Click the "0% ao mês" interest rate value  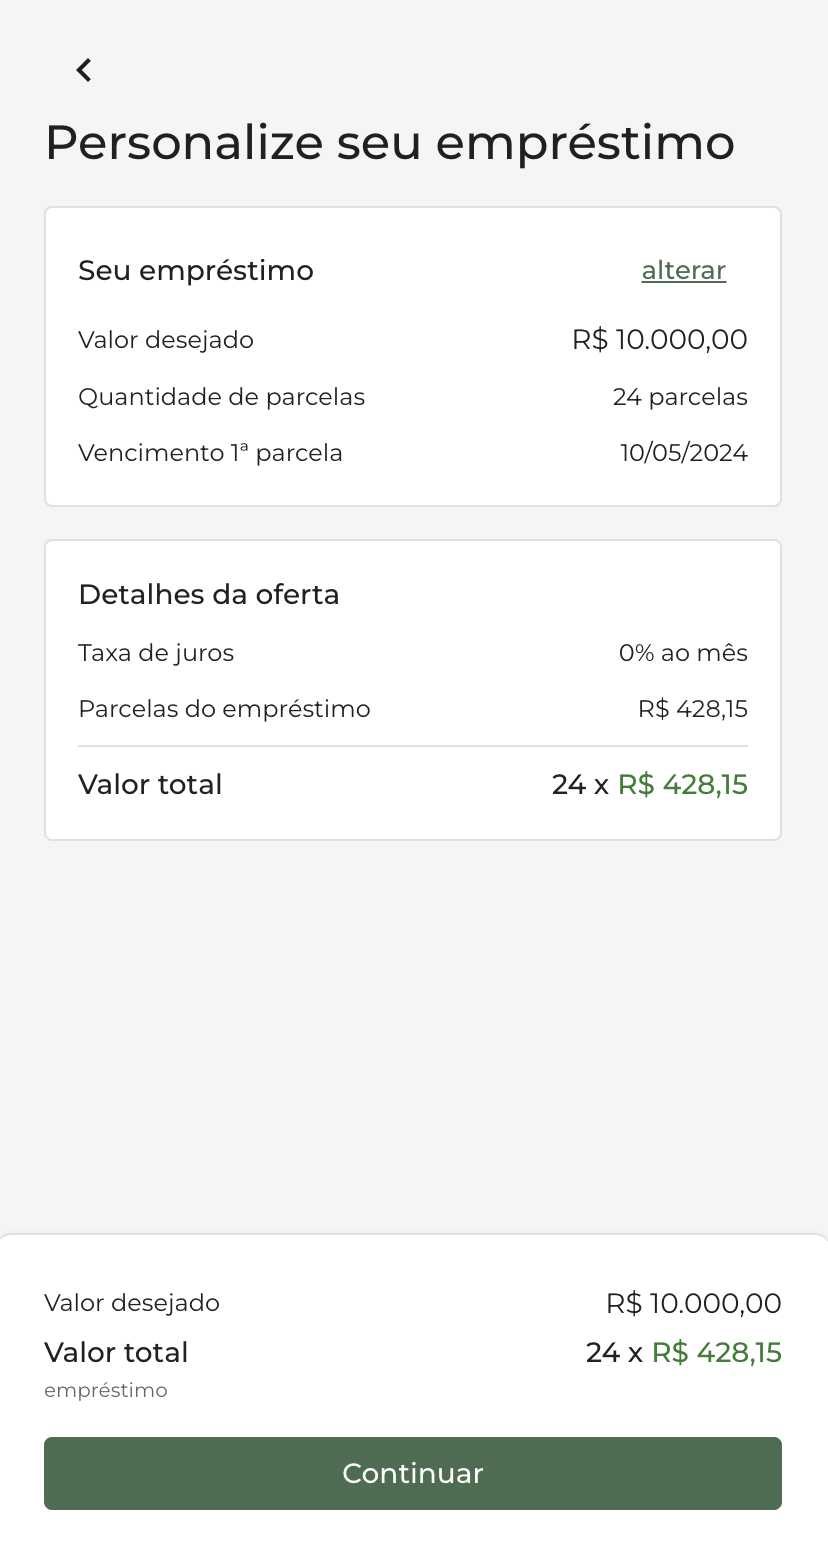(x=683, y=653)
